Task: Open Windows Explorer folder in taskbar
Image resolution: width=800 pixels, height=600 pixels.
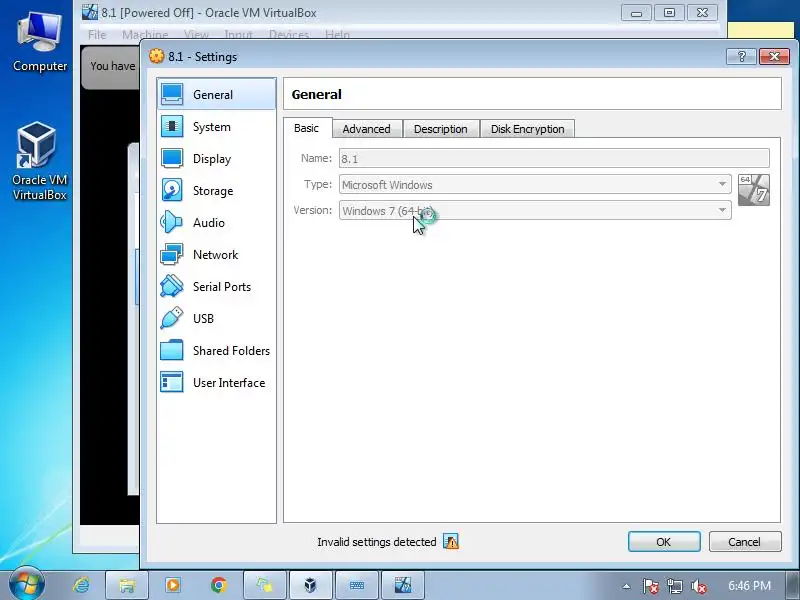Action: 127,585
